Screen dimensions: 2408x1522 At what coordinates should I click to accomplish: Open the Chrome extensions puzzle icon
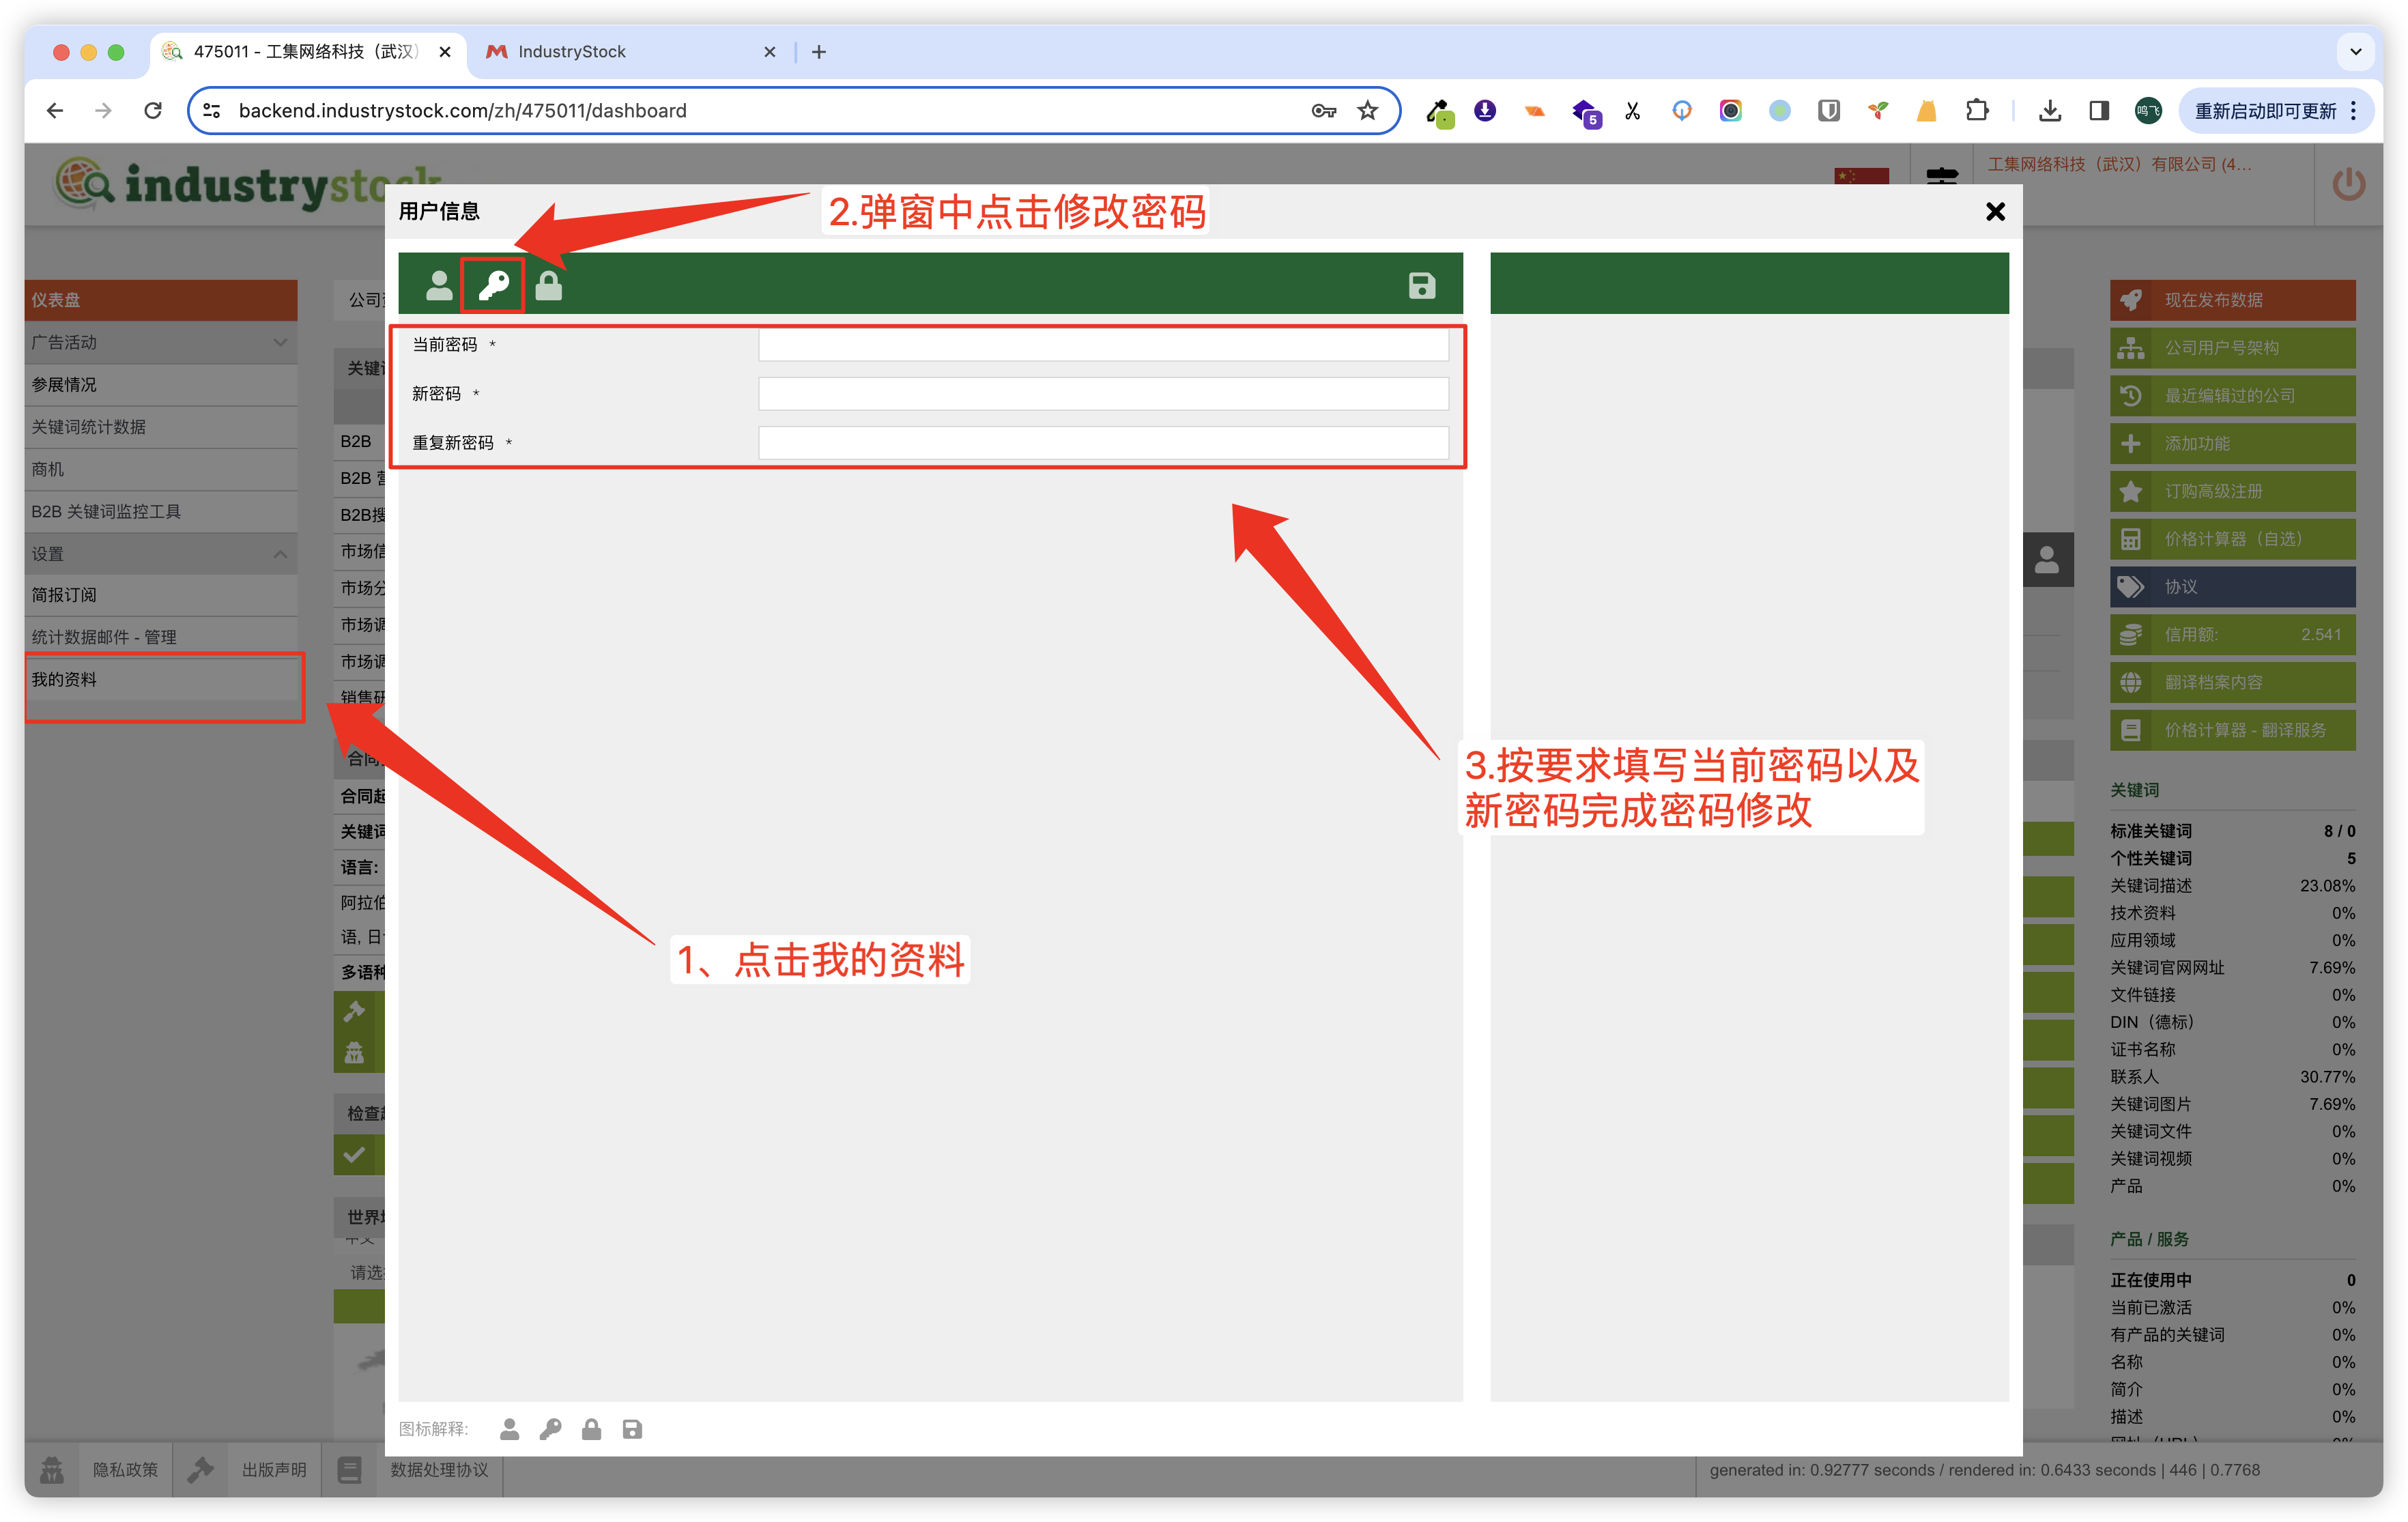tap(1976, 111)
